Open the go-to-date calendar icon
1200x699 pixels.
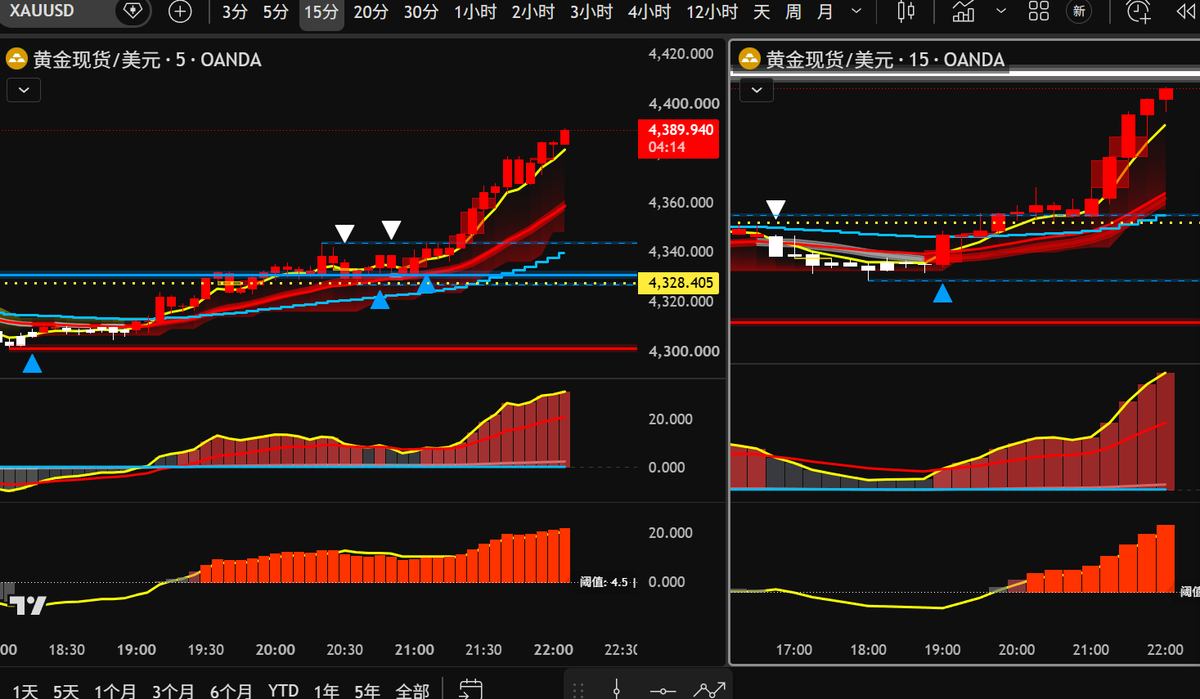pyautogui.click(x=471, y=689)
